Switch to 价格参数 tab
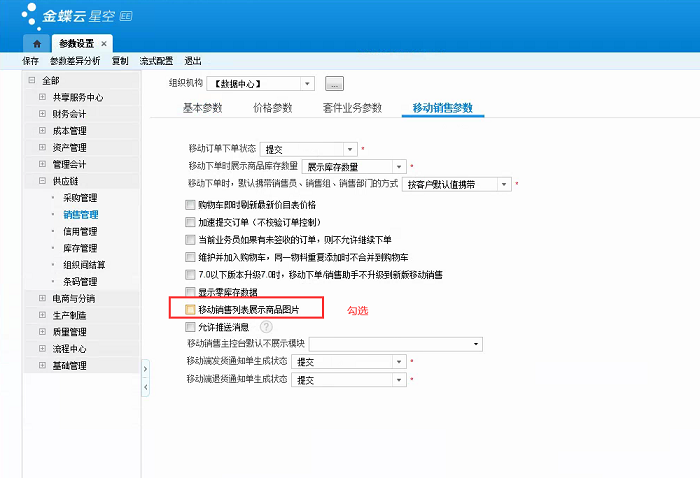This screenshot has height=478, width=700. (x=272, y=108)
